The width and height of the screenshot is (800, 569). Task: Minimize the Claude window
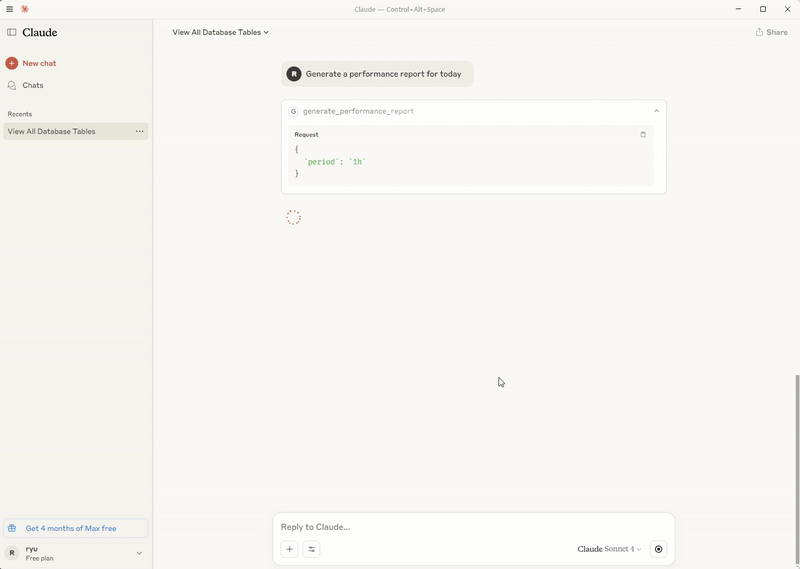[738, 9]
